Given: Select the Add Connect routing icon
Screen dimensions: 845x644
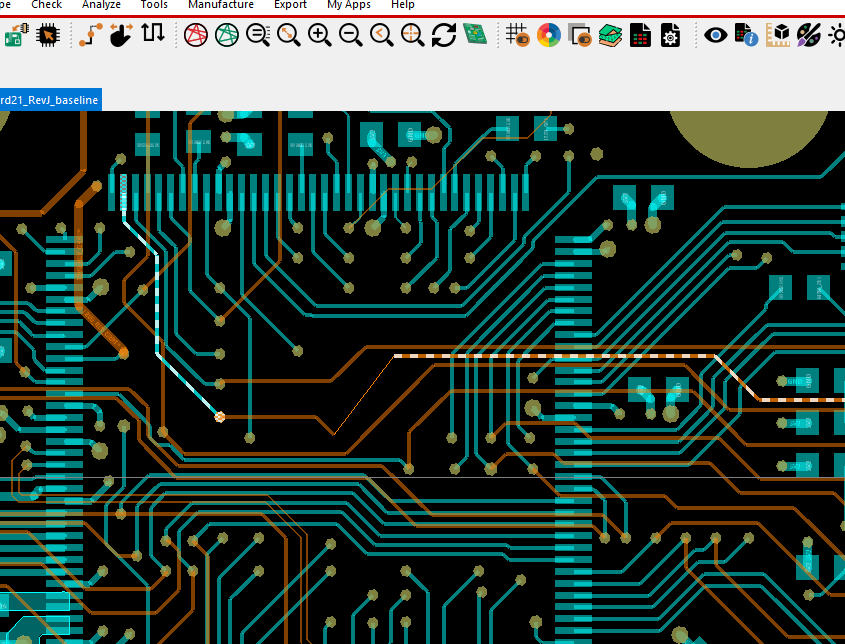Looking at the screenshot, I should pos(87,34).
